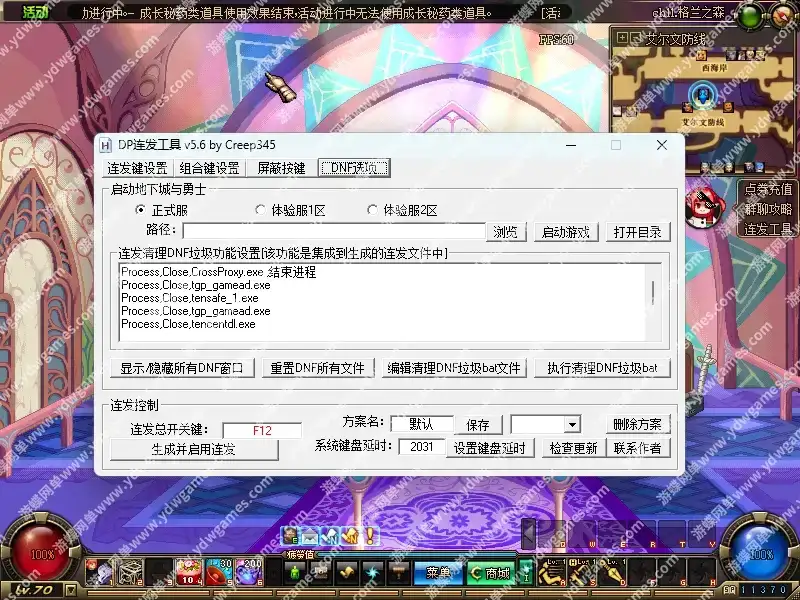This screenshot has width=800, height=600.
Task: Click the 联系作者 button
Action: tap(638, 448)
